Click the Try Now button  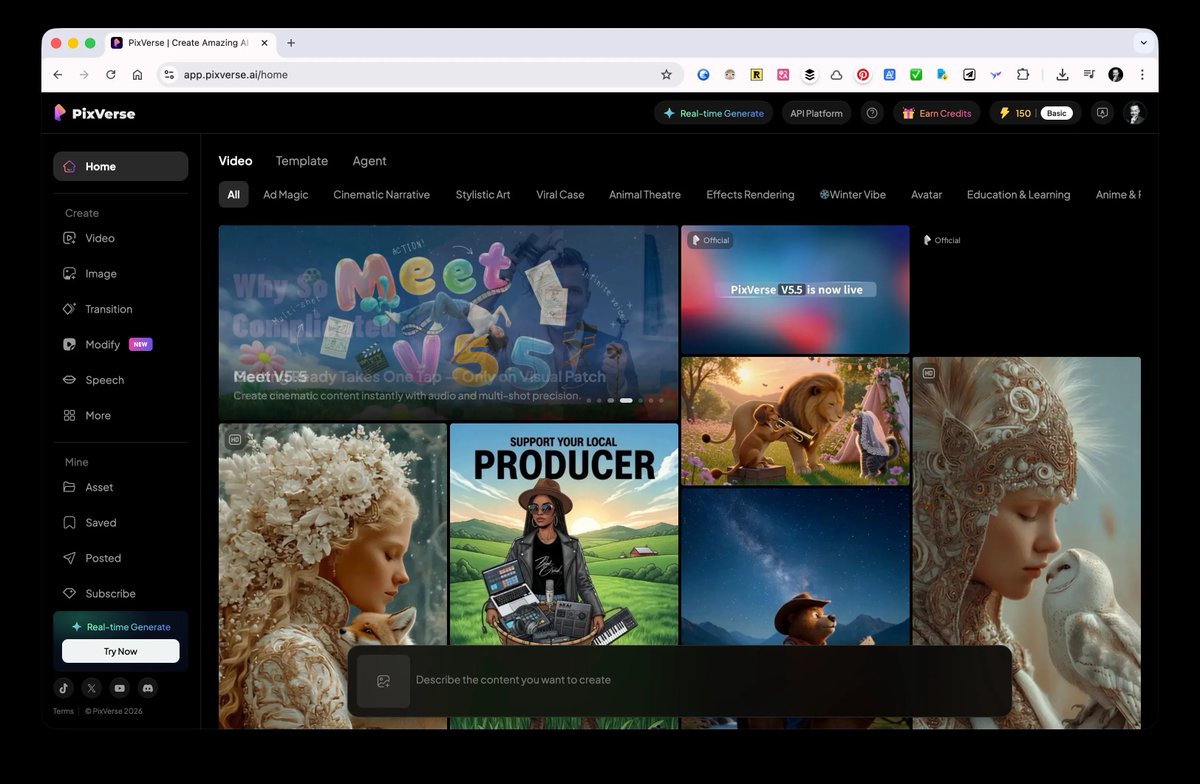click(121, 651)
